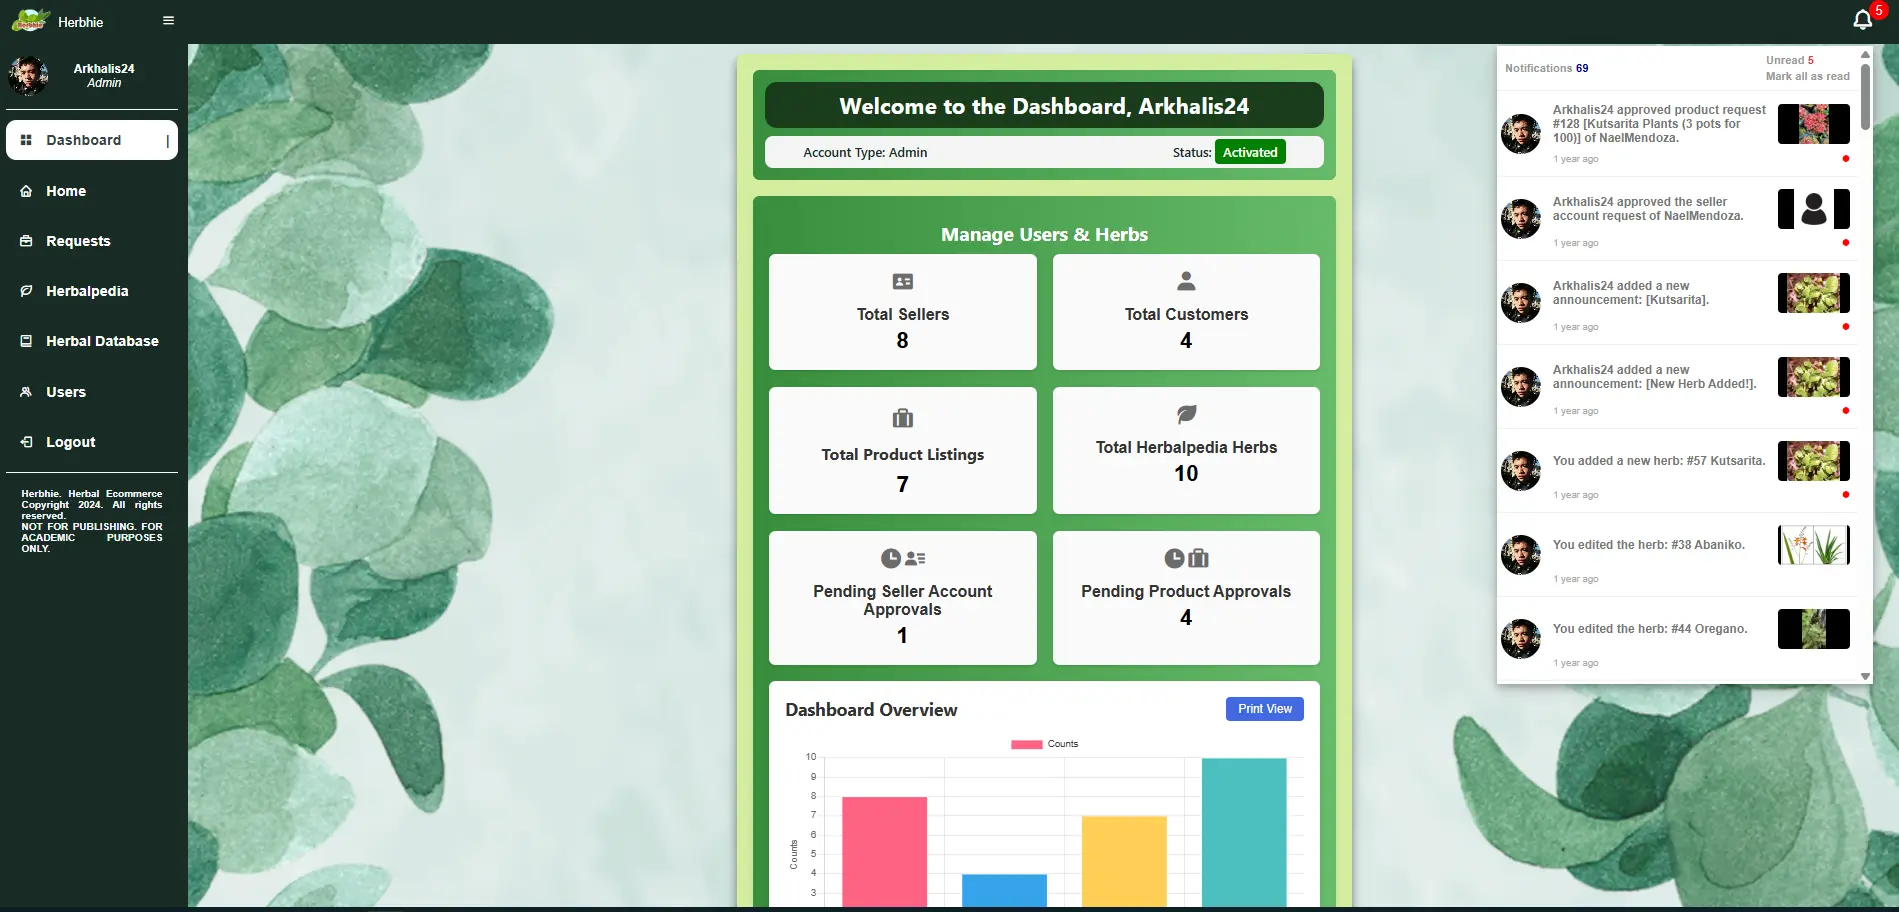
Task: Click the Total Herbalpedia Herbs leaf icon
Action: coord(1186,414)
